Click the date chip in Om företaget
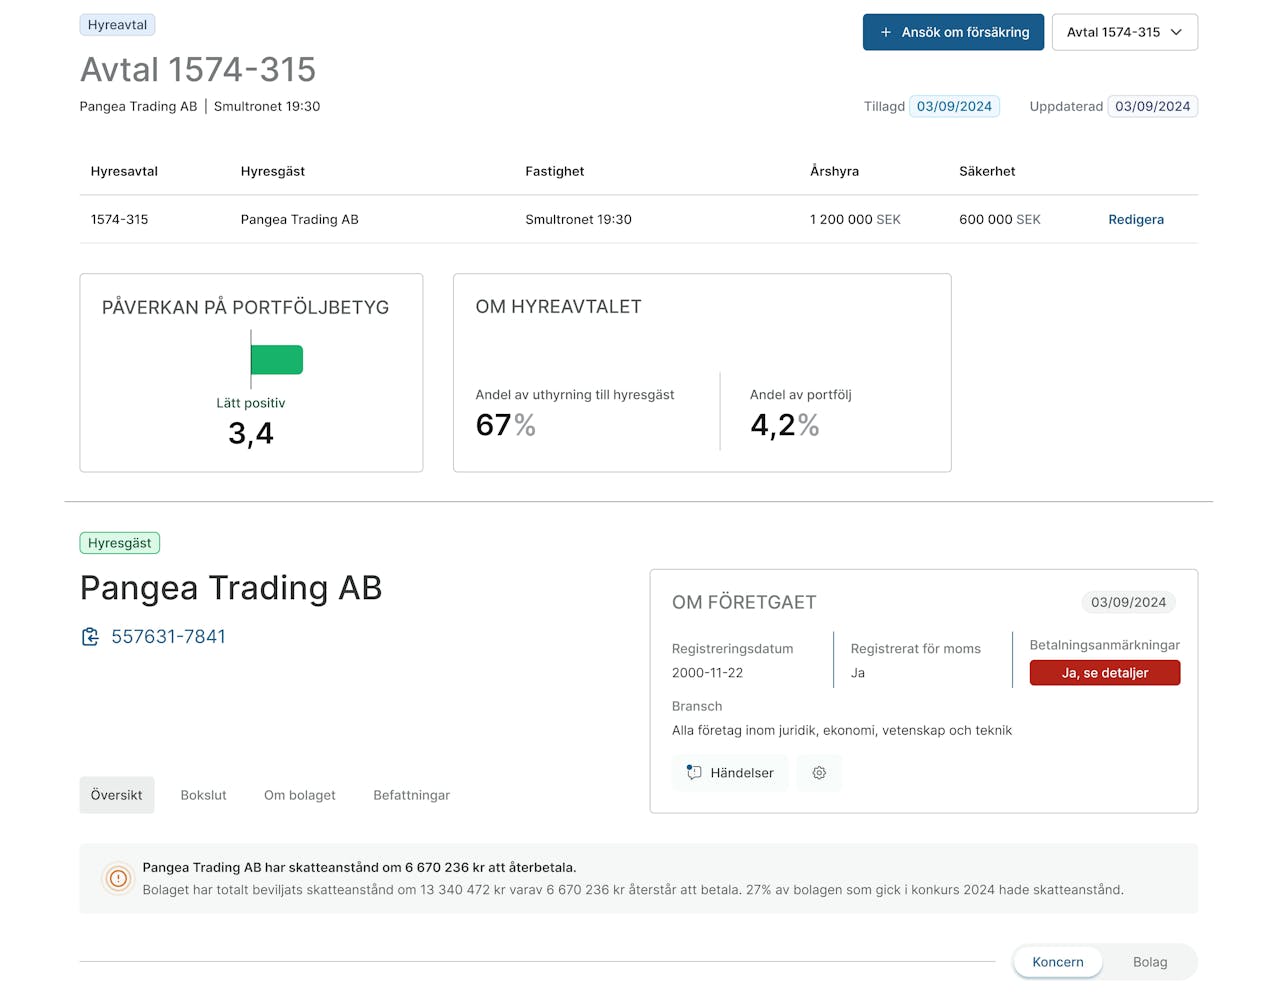Screen dimensions: 1280x996 [1128, 602]
